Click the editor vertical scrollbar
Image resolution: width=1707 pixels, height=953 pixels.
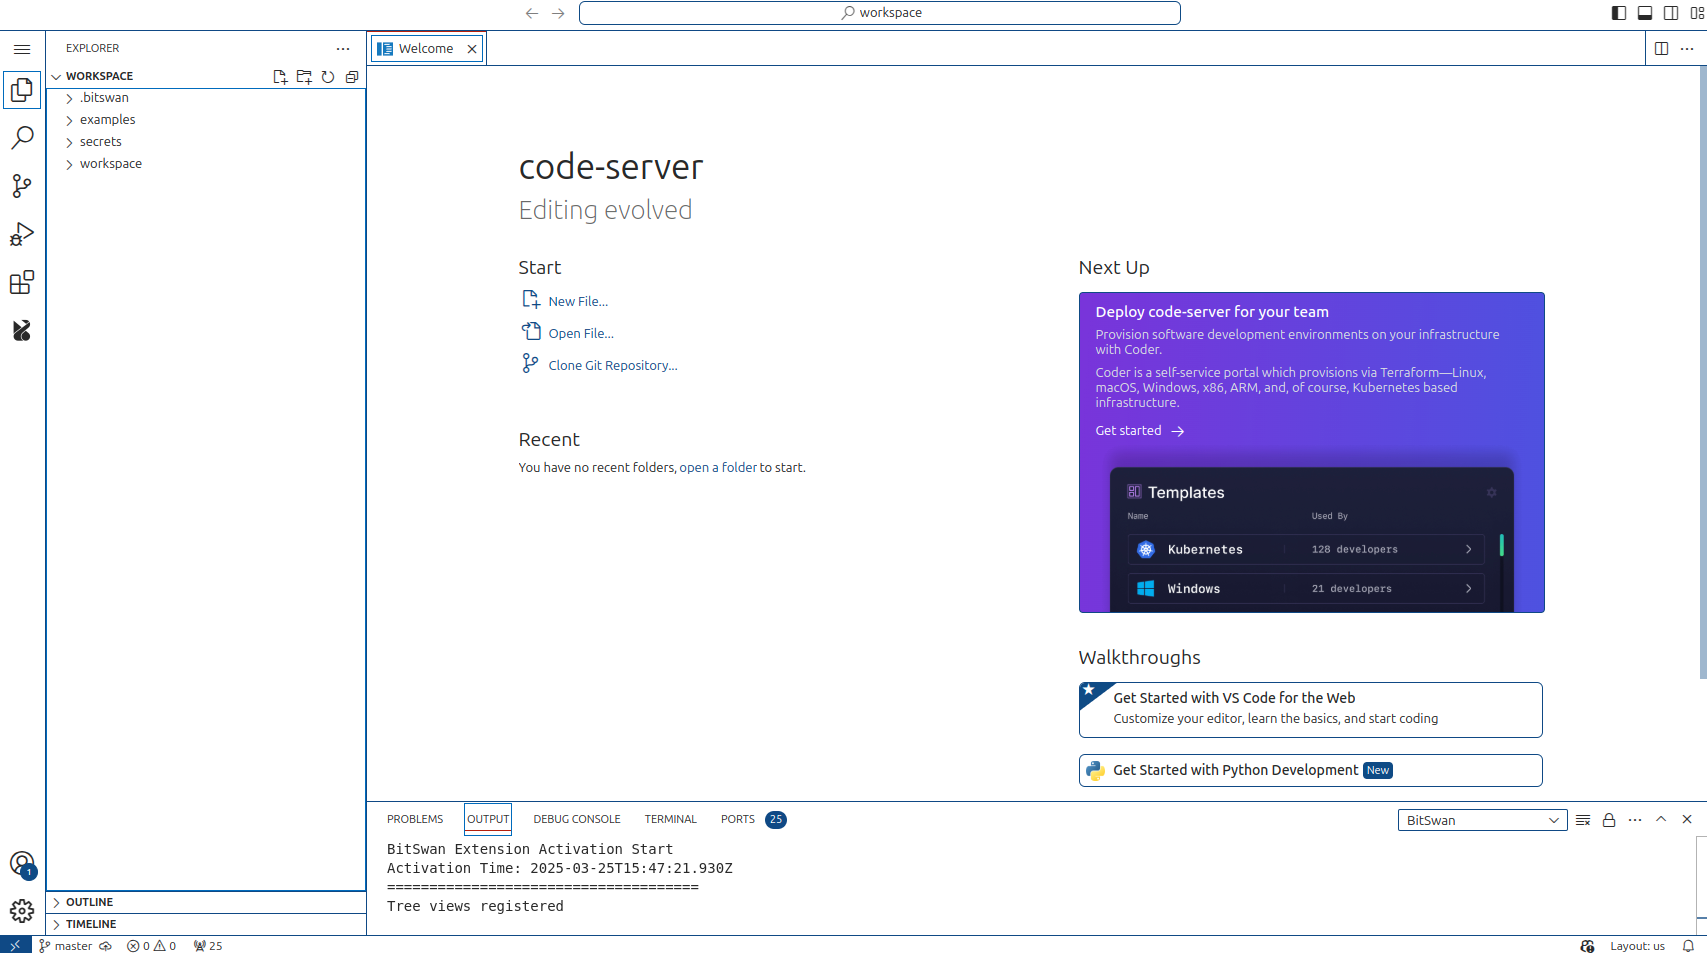1702,373
